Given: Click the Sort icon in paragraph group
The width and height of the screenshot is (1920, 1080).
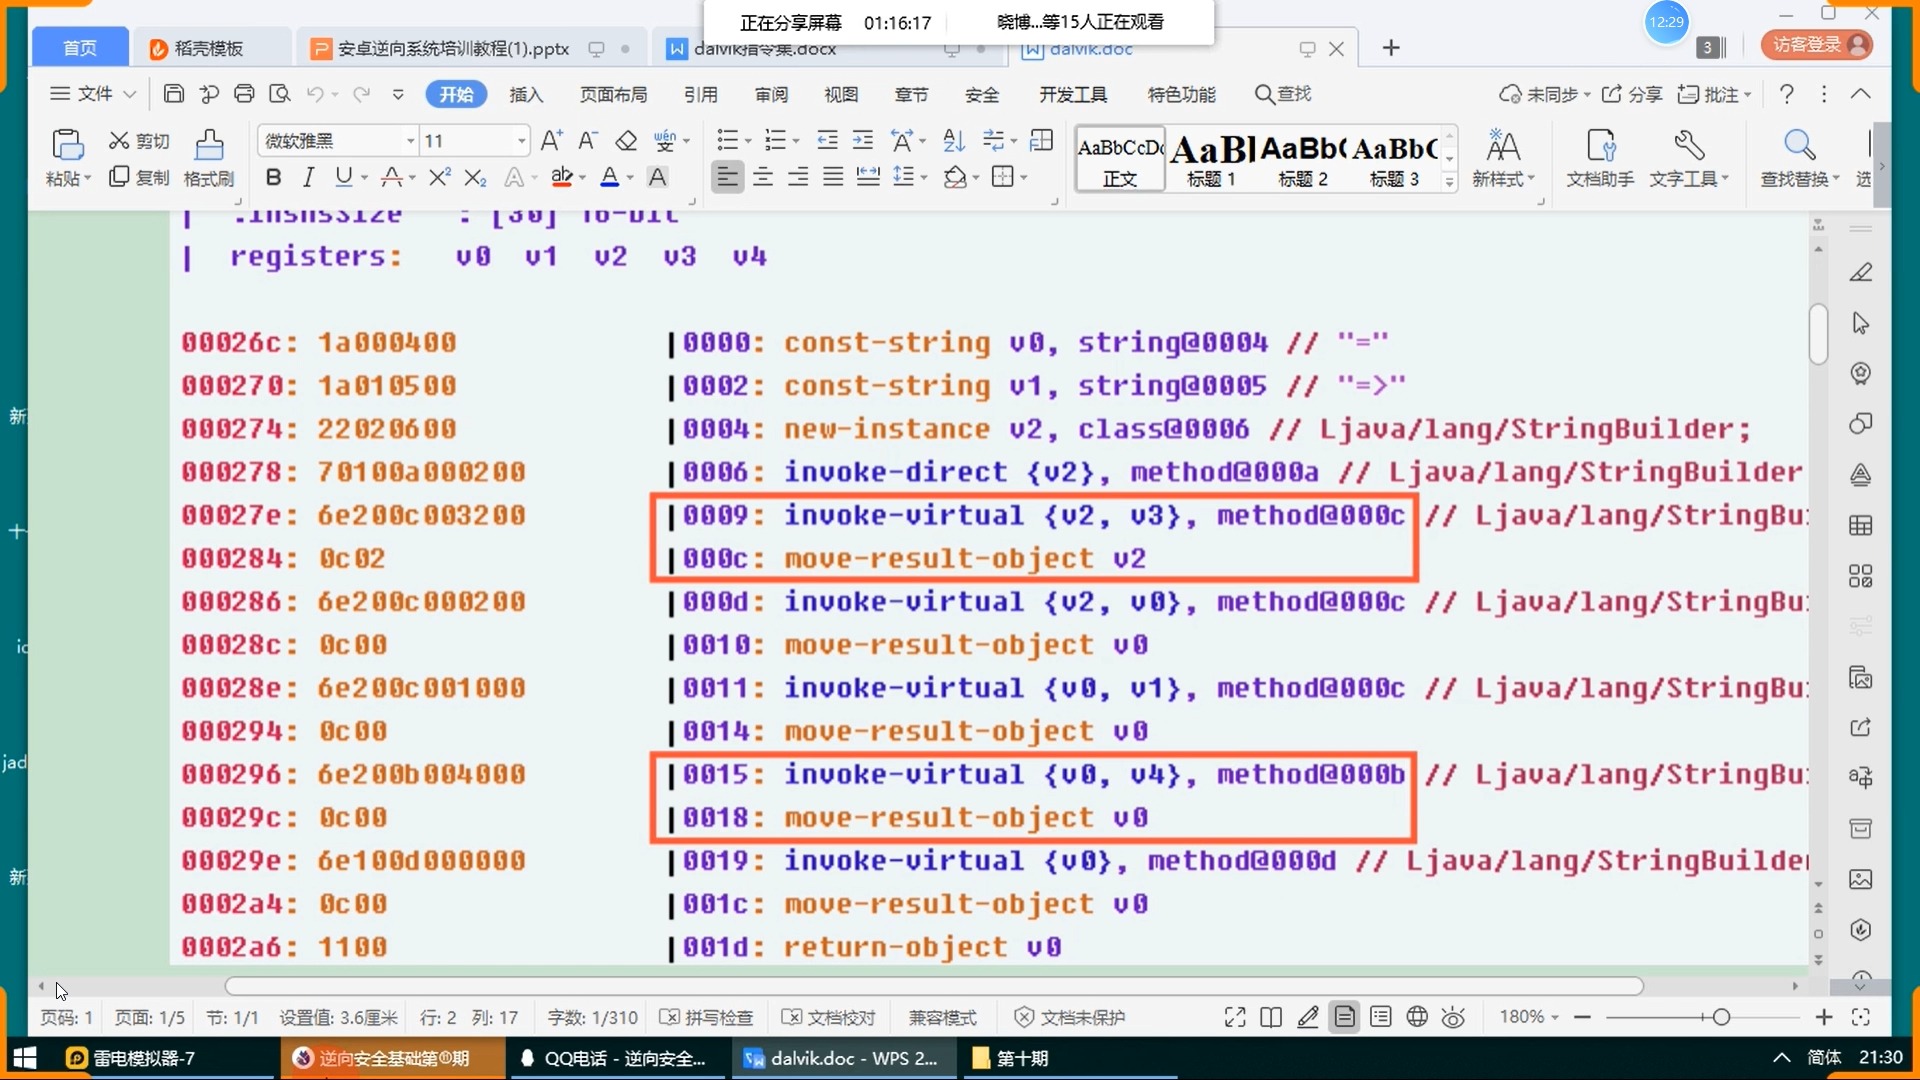Looking at the screenshot, I should point(954,141).
